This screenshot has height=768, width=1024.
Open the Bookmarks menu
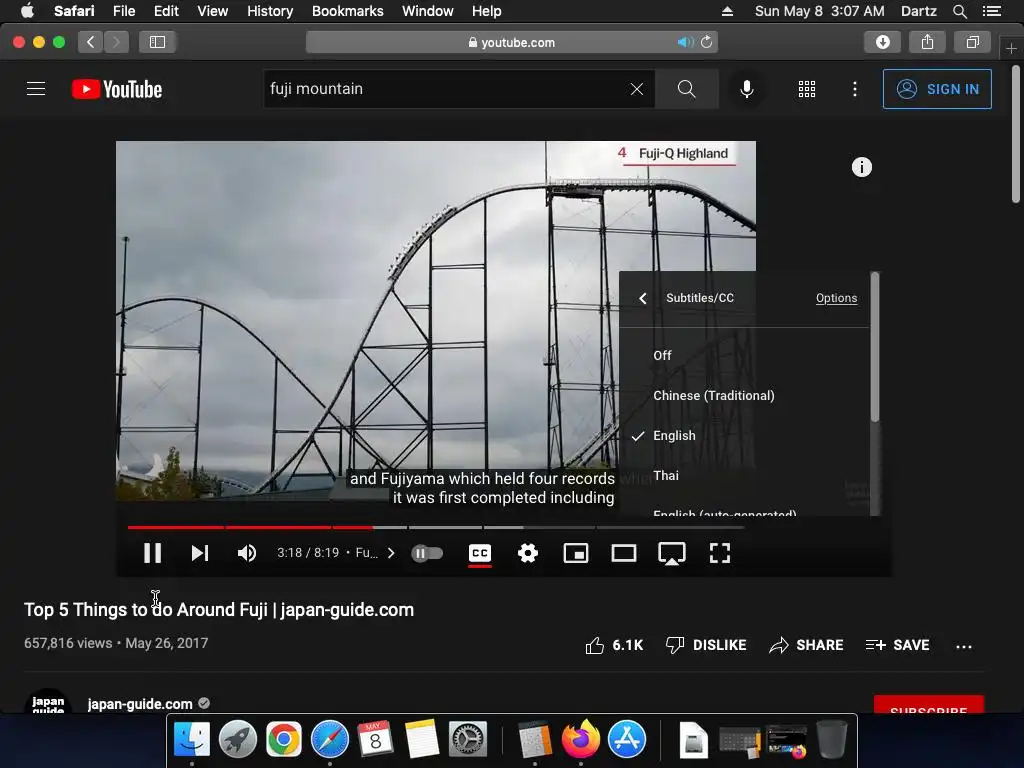point(347,11)
